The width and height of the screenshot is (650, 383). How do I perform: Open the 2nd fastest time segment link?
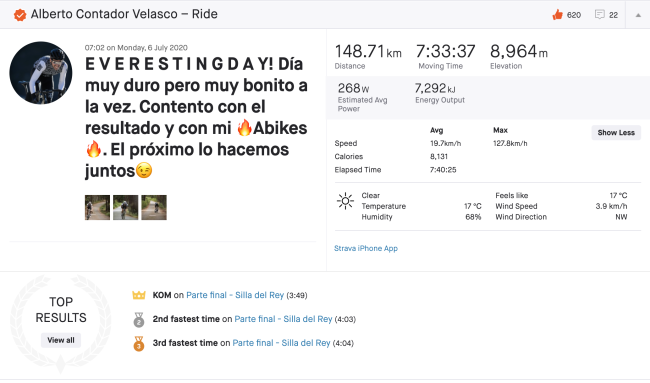click(x=283, y=319)
